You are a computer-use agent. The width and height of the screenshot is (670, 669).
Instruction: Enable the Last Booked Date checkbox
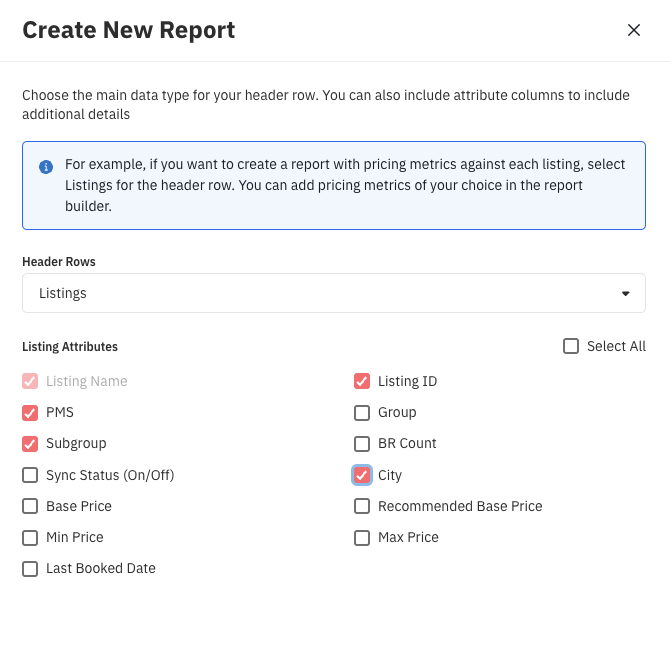30,569
